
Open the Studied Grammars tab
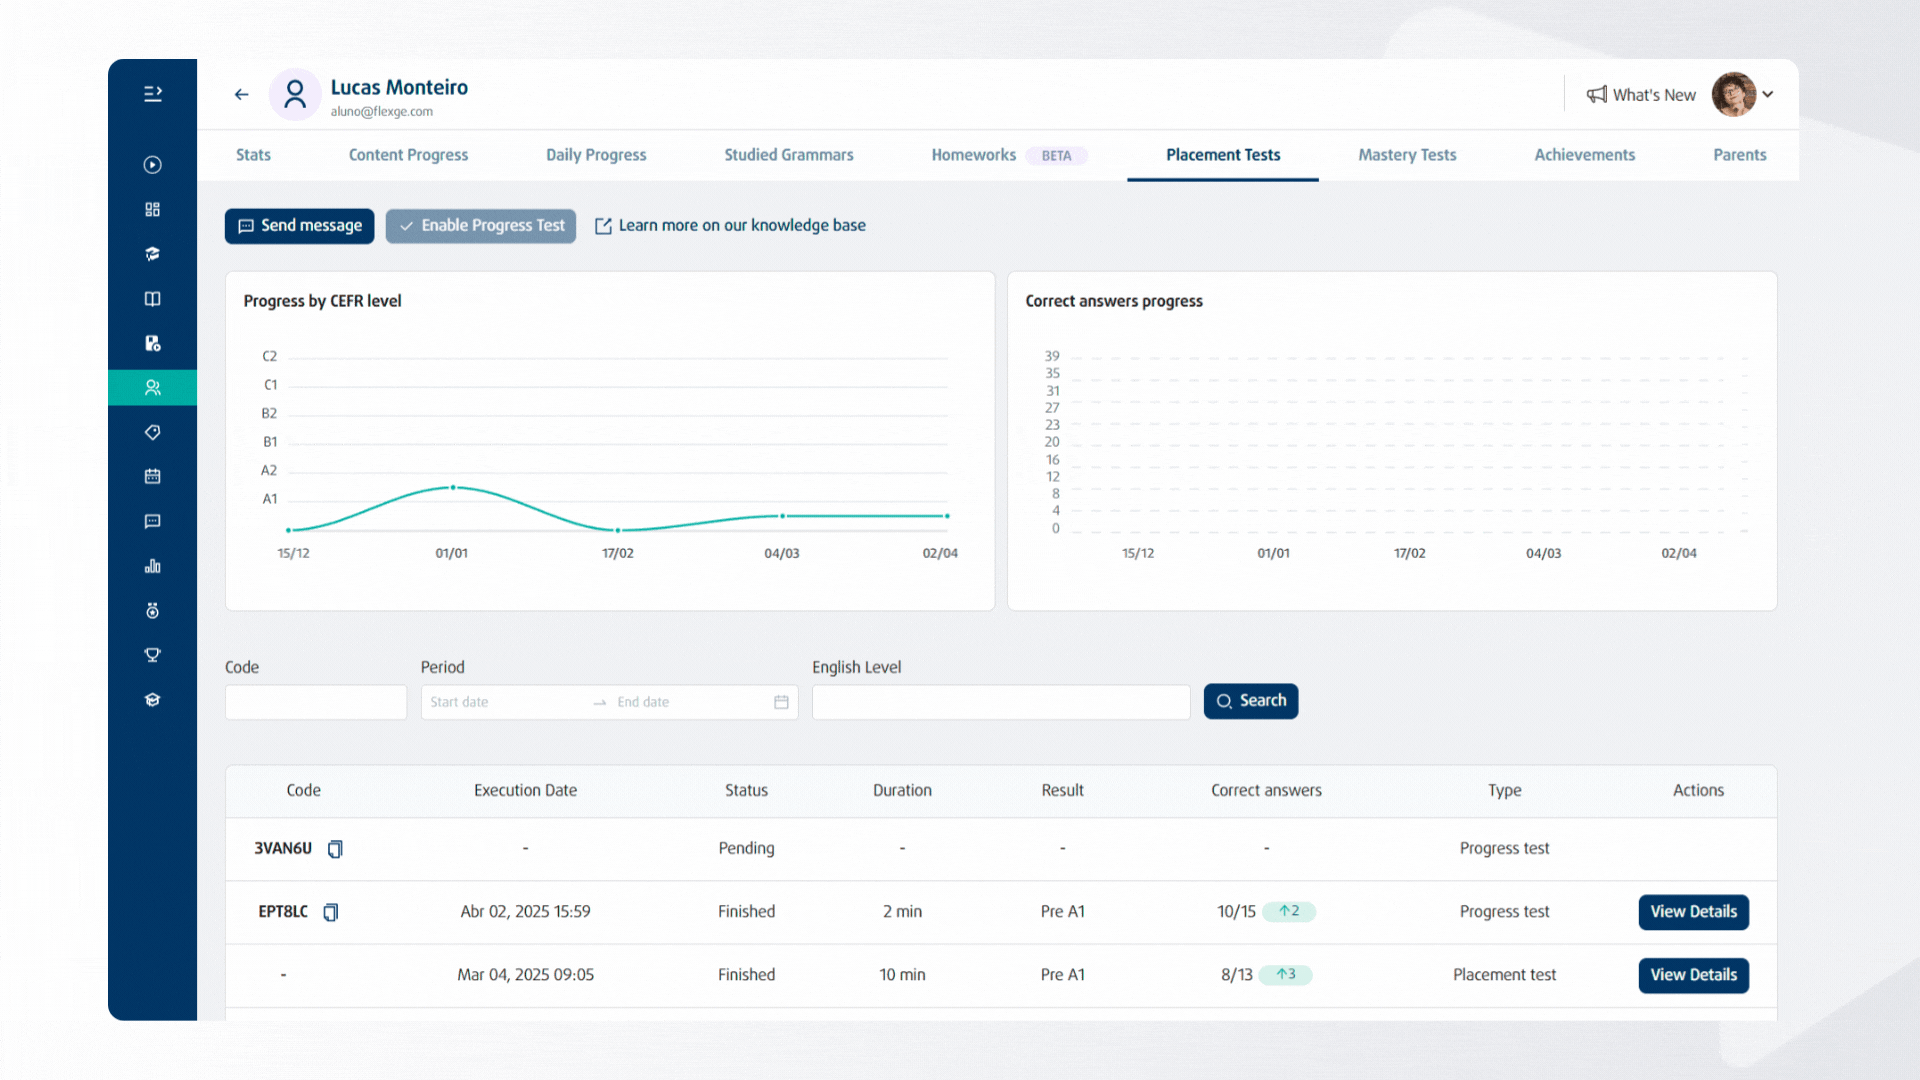[x=789, y=155]
